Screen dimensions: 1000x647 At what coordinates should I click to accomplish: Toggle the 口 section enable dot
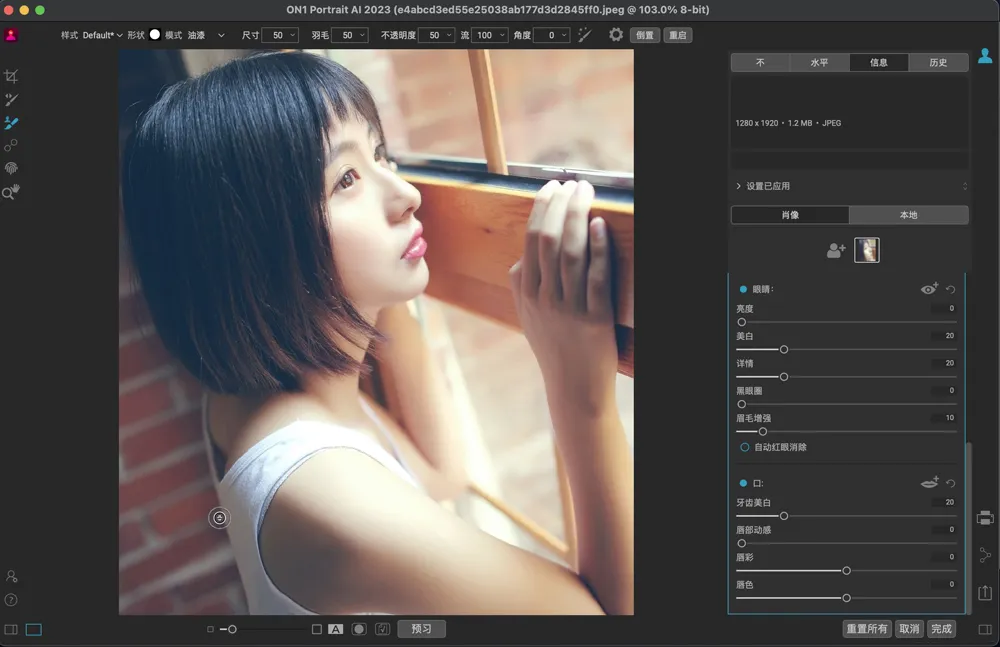(743, 483)
